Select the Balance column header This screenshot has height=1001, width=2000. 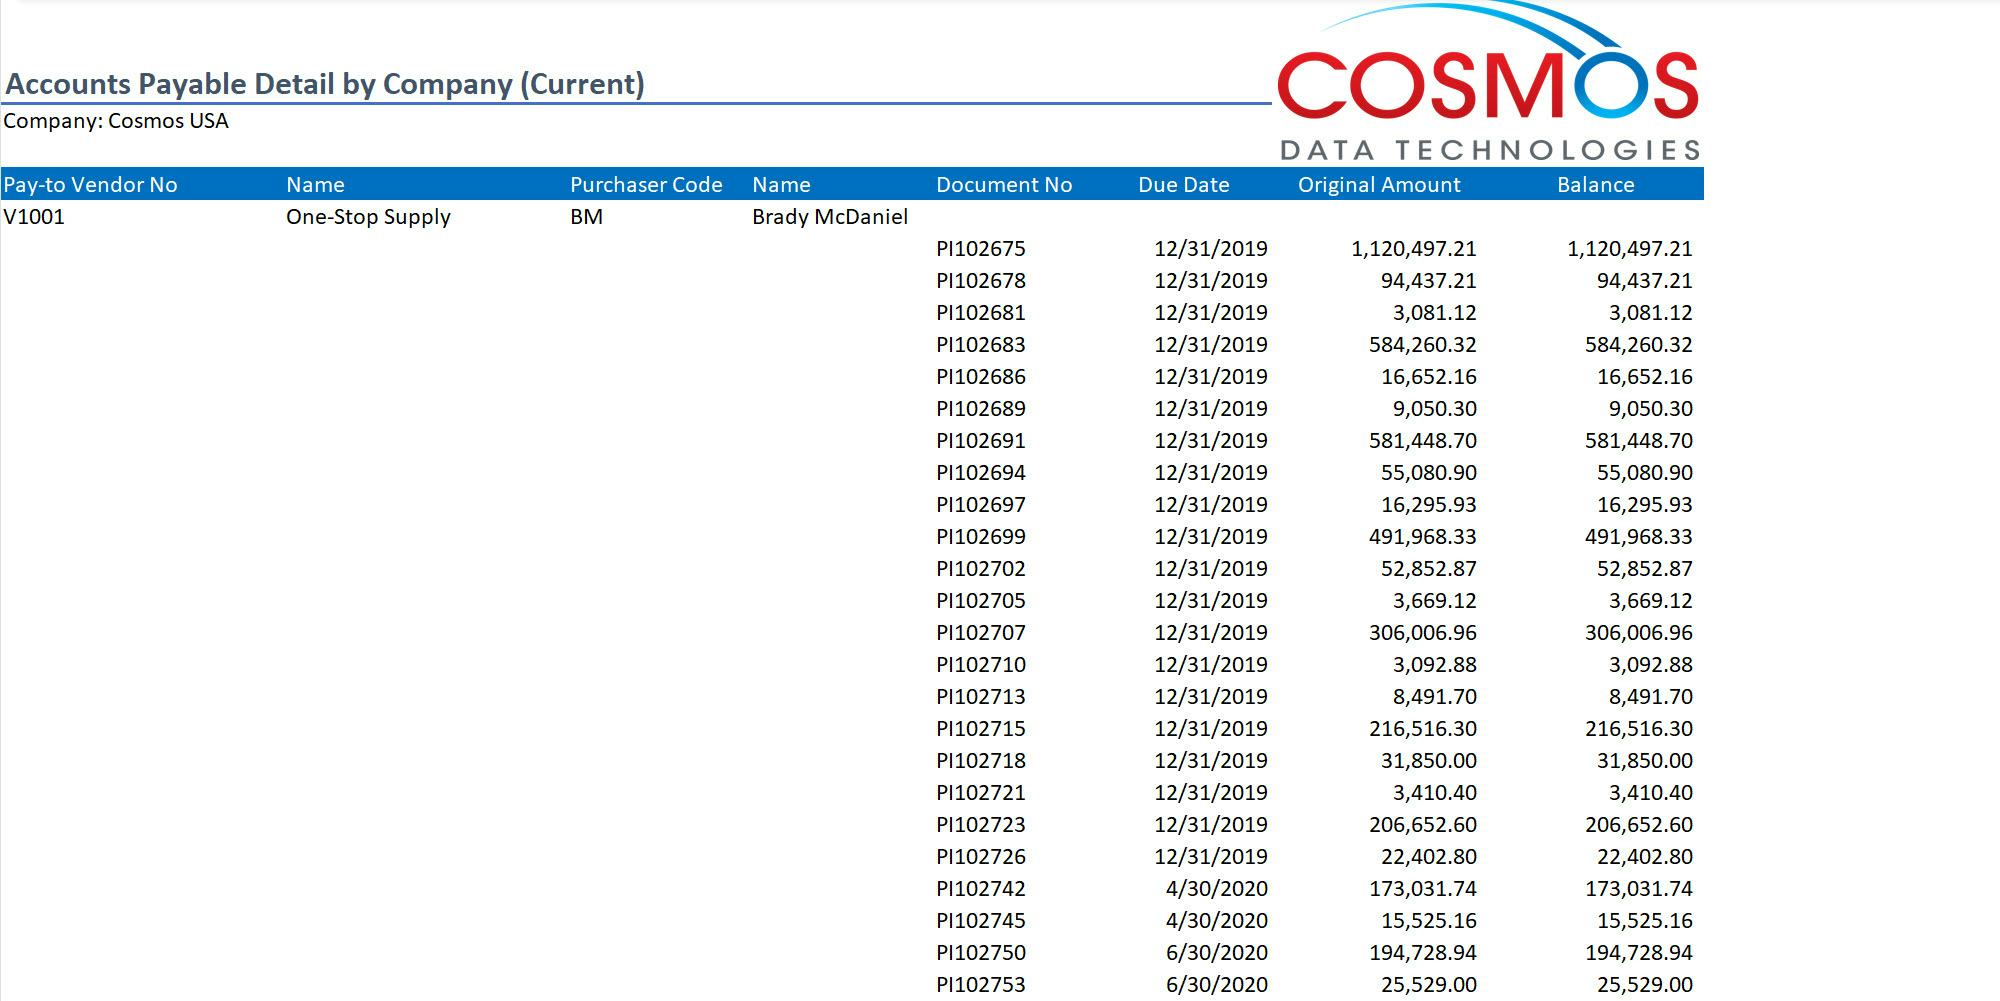[x=1595, y=184]
